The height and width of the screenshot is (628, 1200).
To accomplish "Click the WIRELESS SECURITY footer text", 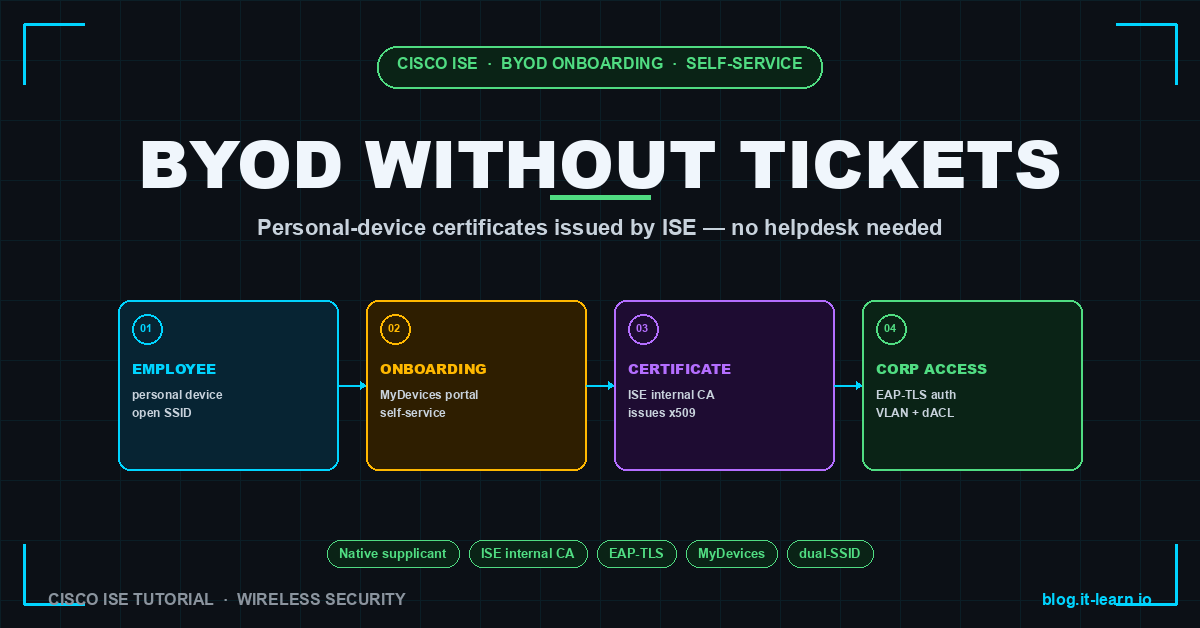I will point(321,600).
